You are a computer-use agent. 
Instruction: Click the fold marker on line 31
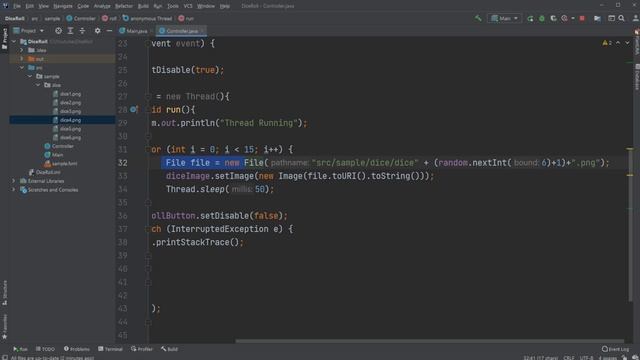[x=148, y=149]
